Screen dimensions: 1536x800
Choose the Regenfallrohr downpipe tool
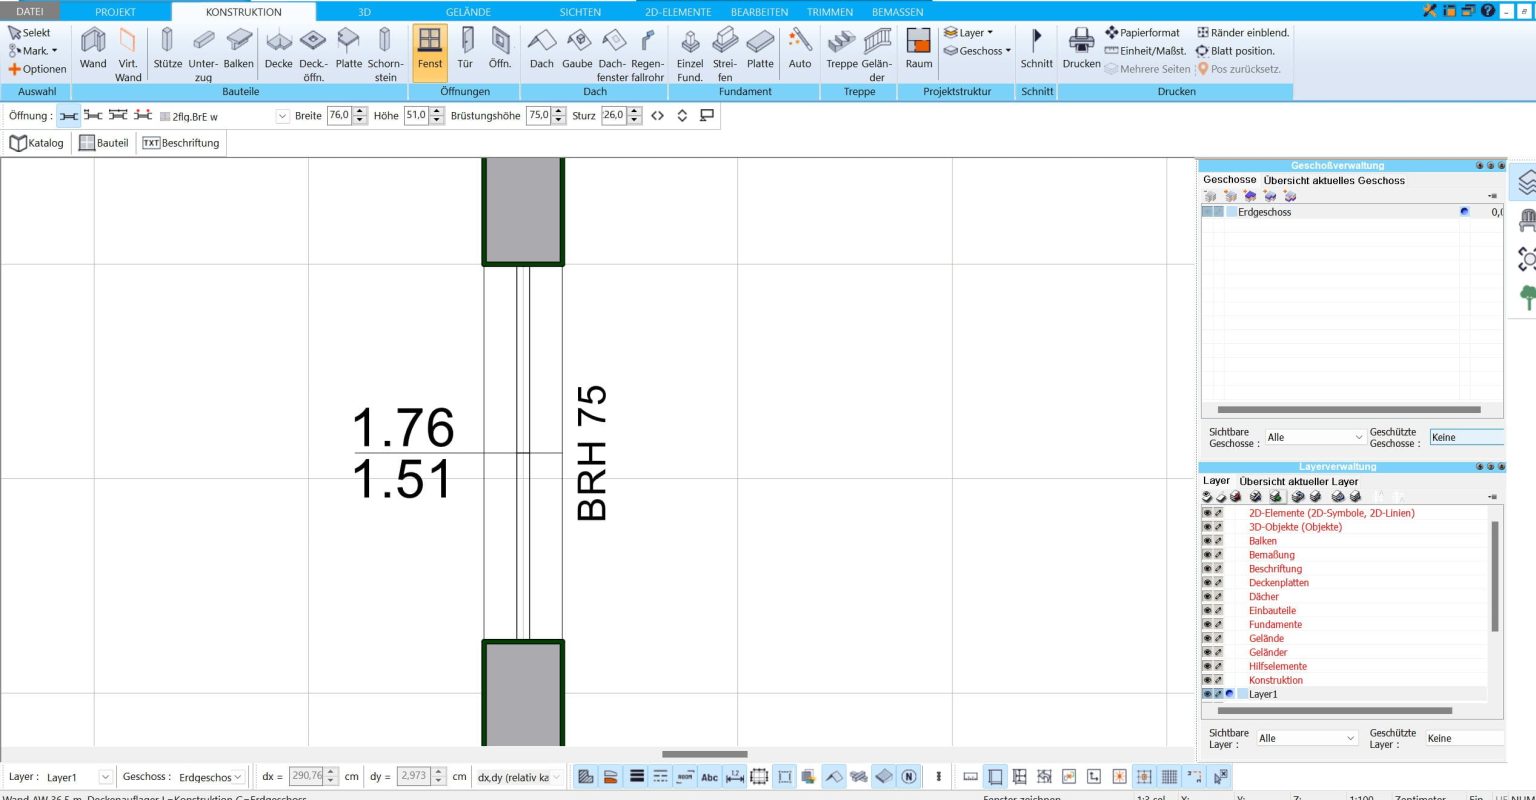648,54
